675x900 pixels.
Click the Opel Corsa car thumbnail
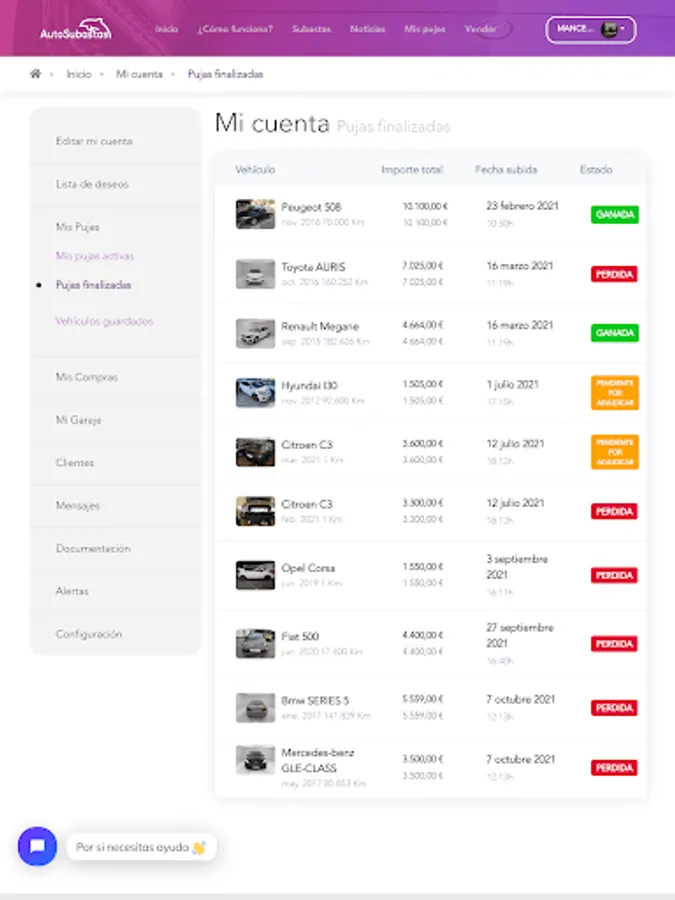coord(255,575)
